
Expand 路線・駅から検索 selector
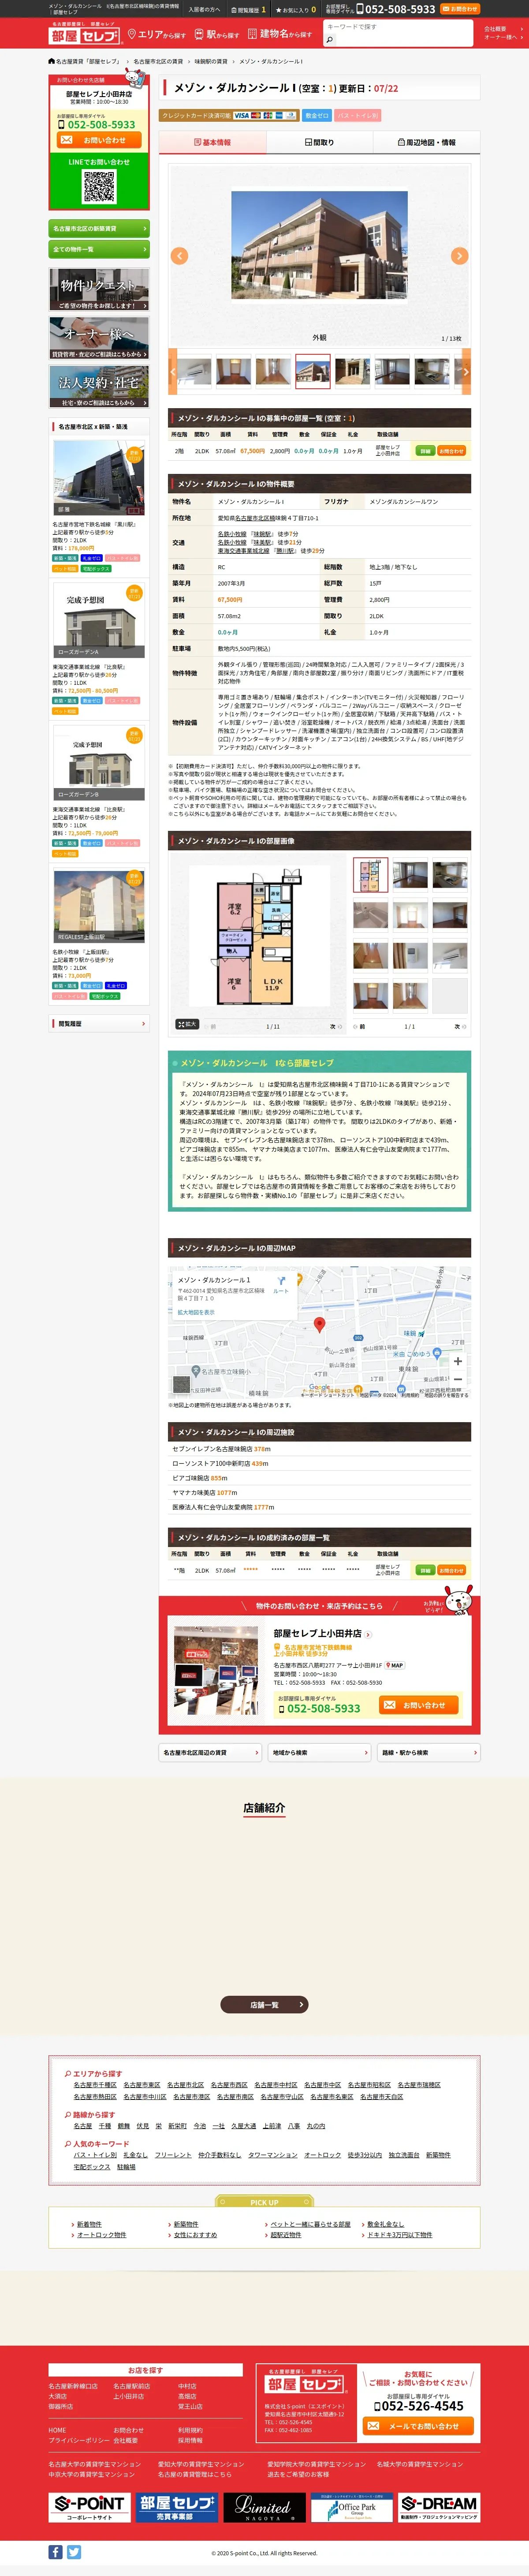[x=428, y=1752]
